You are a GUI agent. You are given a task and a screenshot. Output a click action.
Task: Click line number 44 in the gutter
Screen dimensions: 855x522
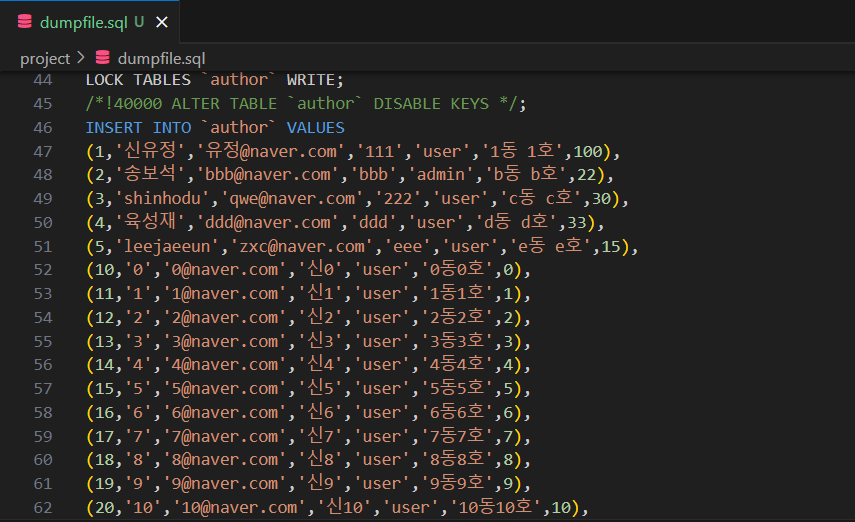point(43,80)
